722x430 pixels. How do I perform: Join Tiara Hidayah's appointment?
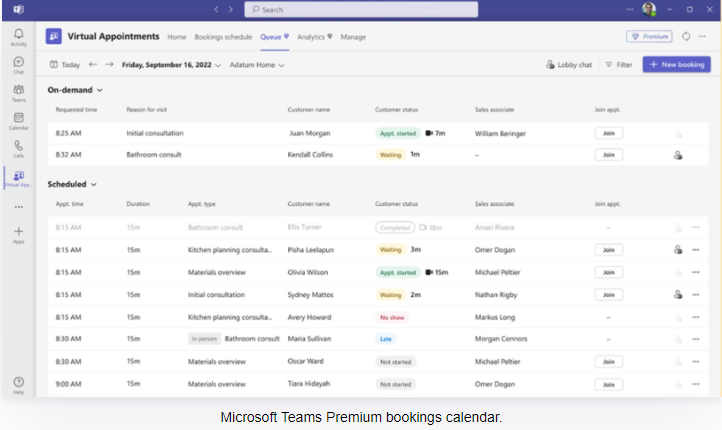tap(609, 384)
